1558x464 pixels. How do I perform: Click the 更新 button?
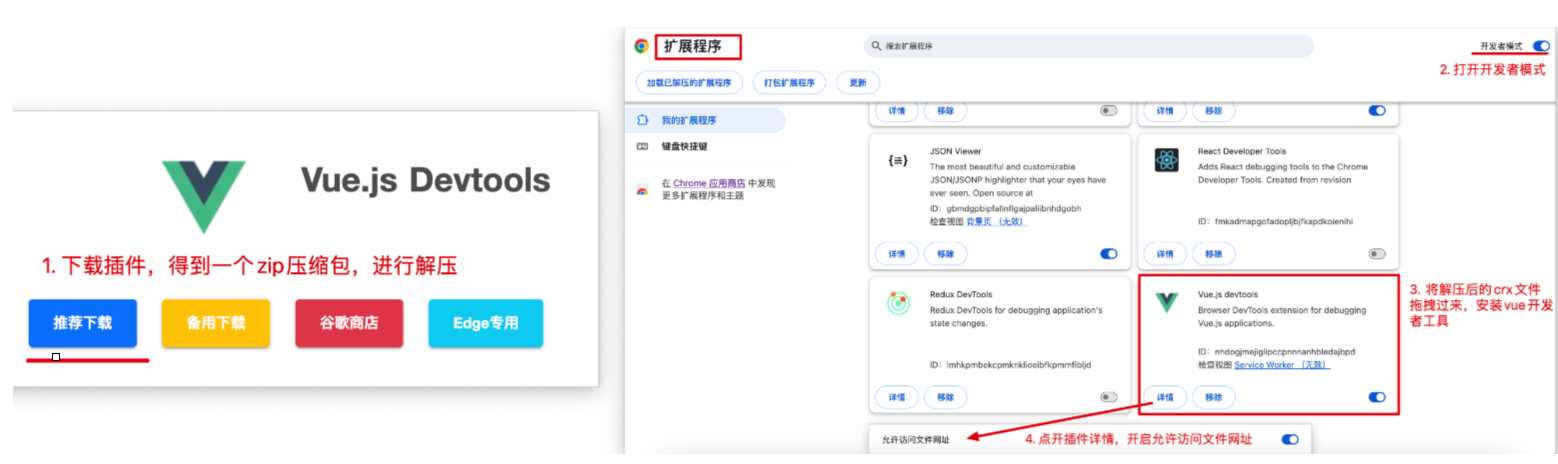click(x=858, y=82)
